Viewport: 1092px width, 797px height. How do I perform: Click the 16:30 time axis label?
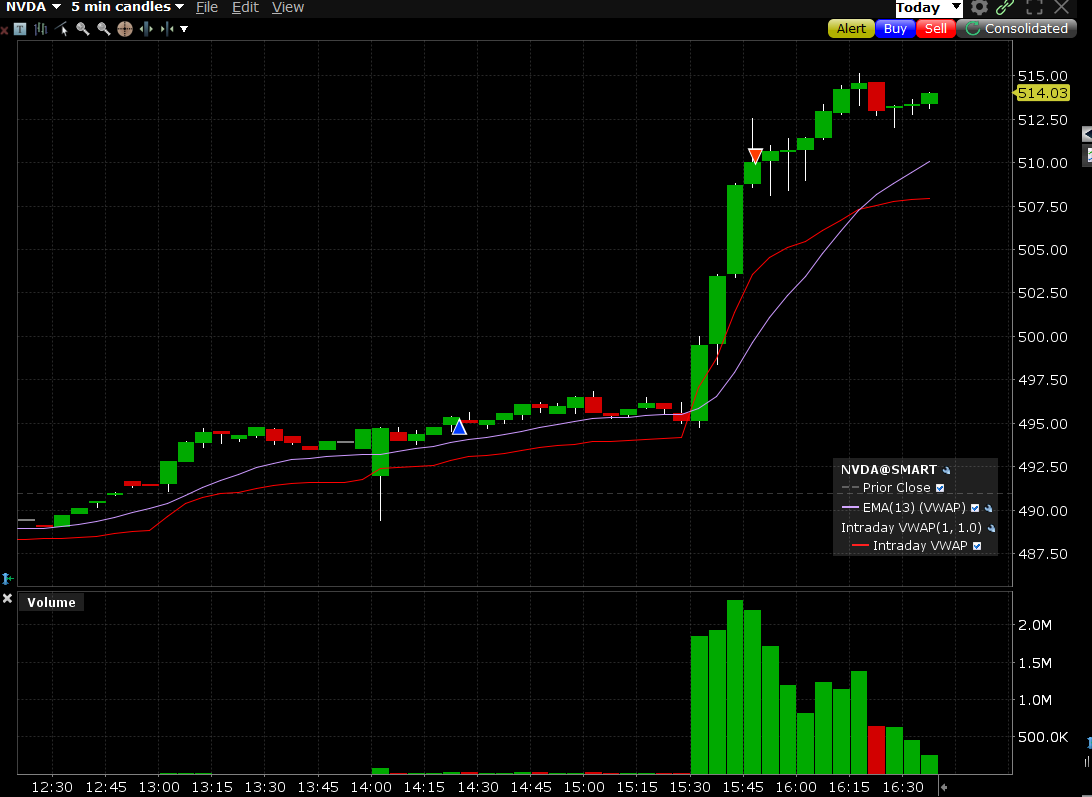[903, 787]
